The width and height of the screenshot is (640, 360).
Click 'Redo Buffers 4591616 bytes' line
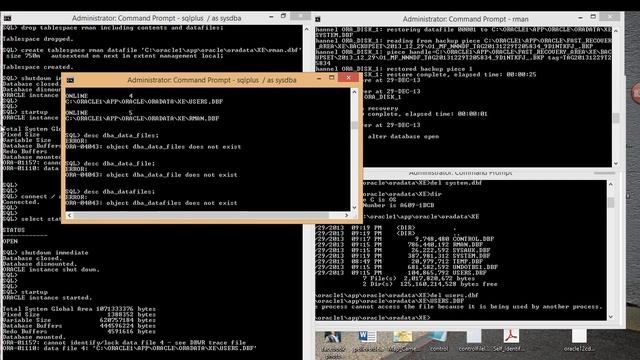pyautogui.click(x=79, y=331)
